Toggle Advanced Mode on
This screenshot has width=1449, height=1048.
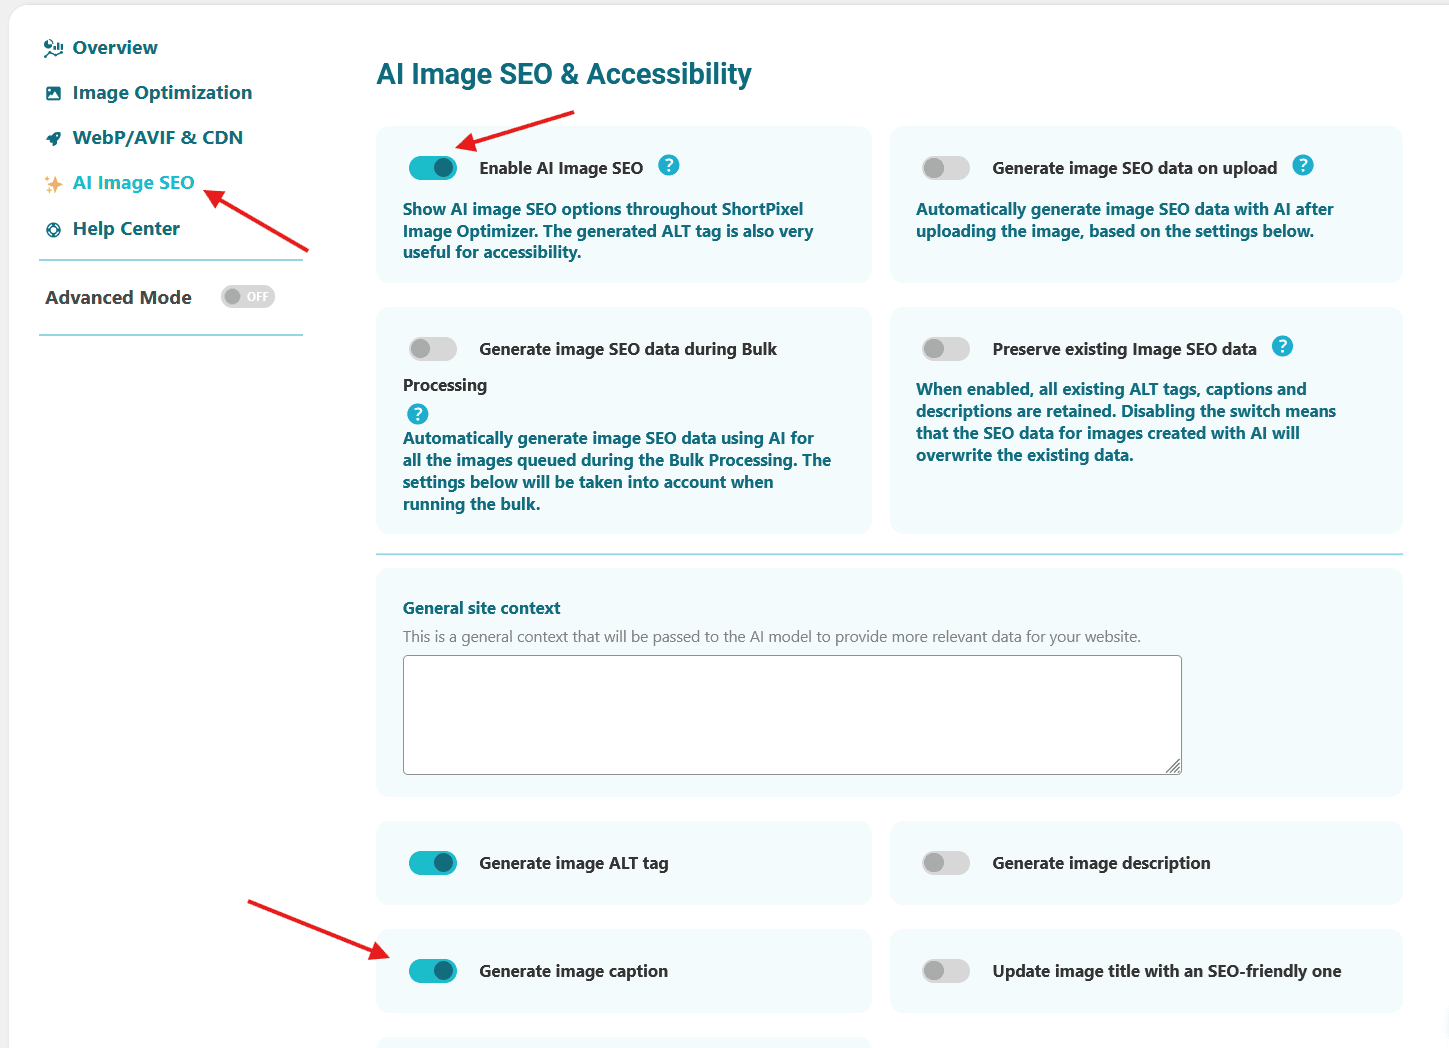[248, 297]
